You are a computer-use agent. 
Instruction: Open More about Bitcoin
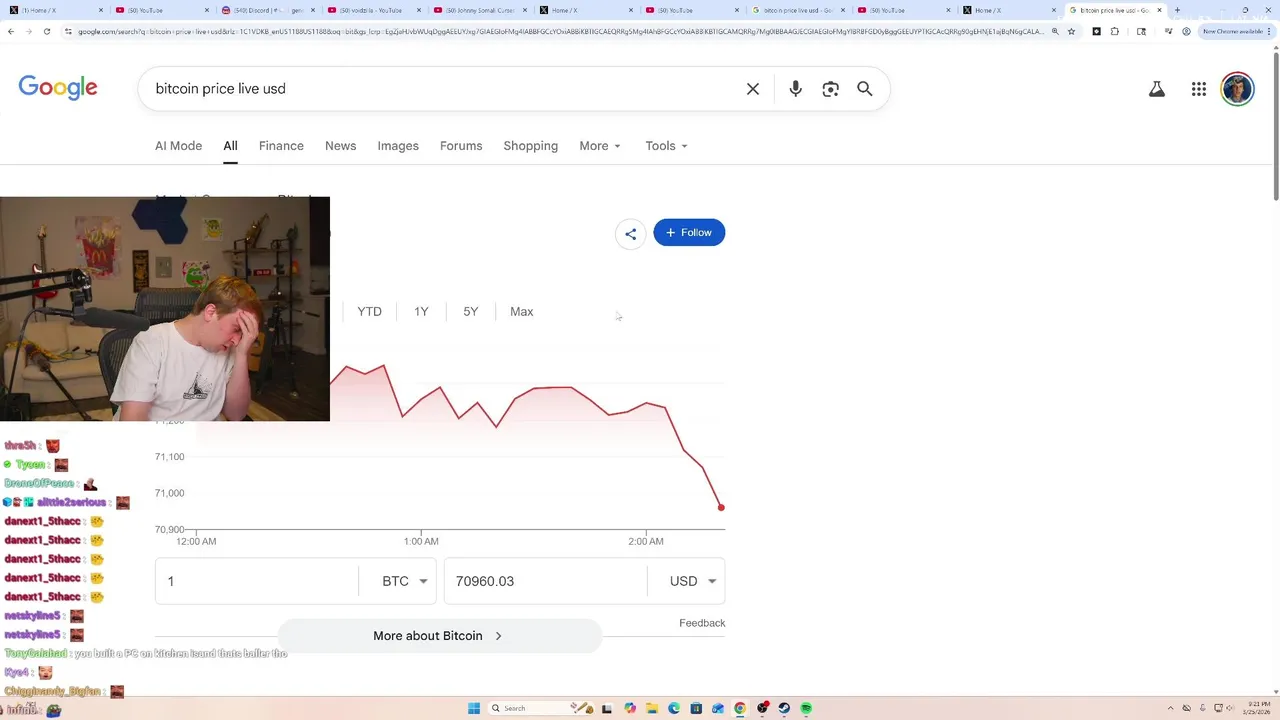(439, 636)
